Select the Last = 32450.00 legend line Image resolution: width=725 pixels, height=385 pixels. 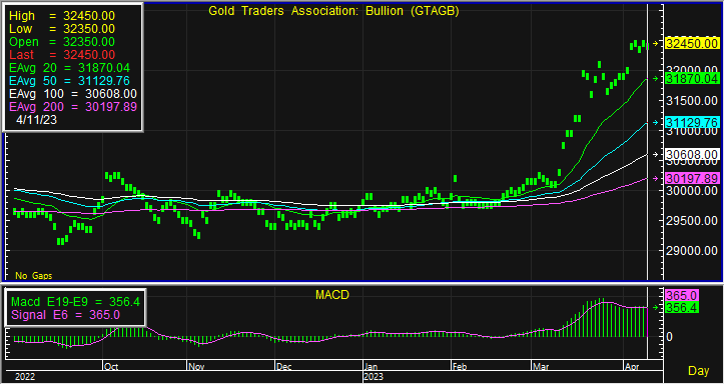click(x=62, y=55)
